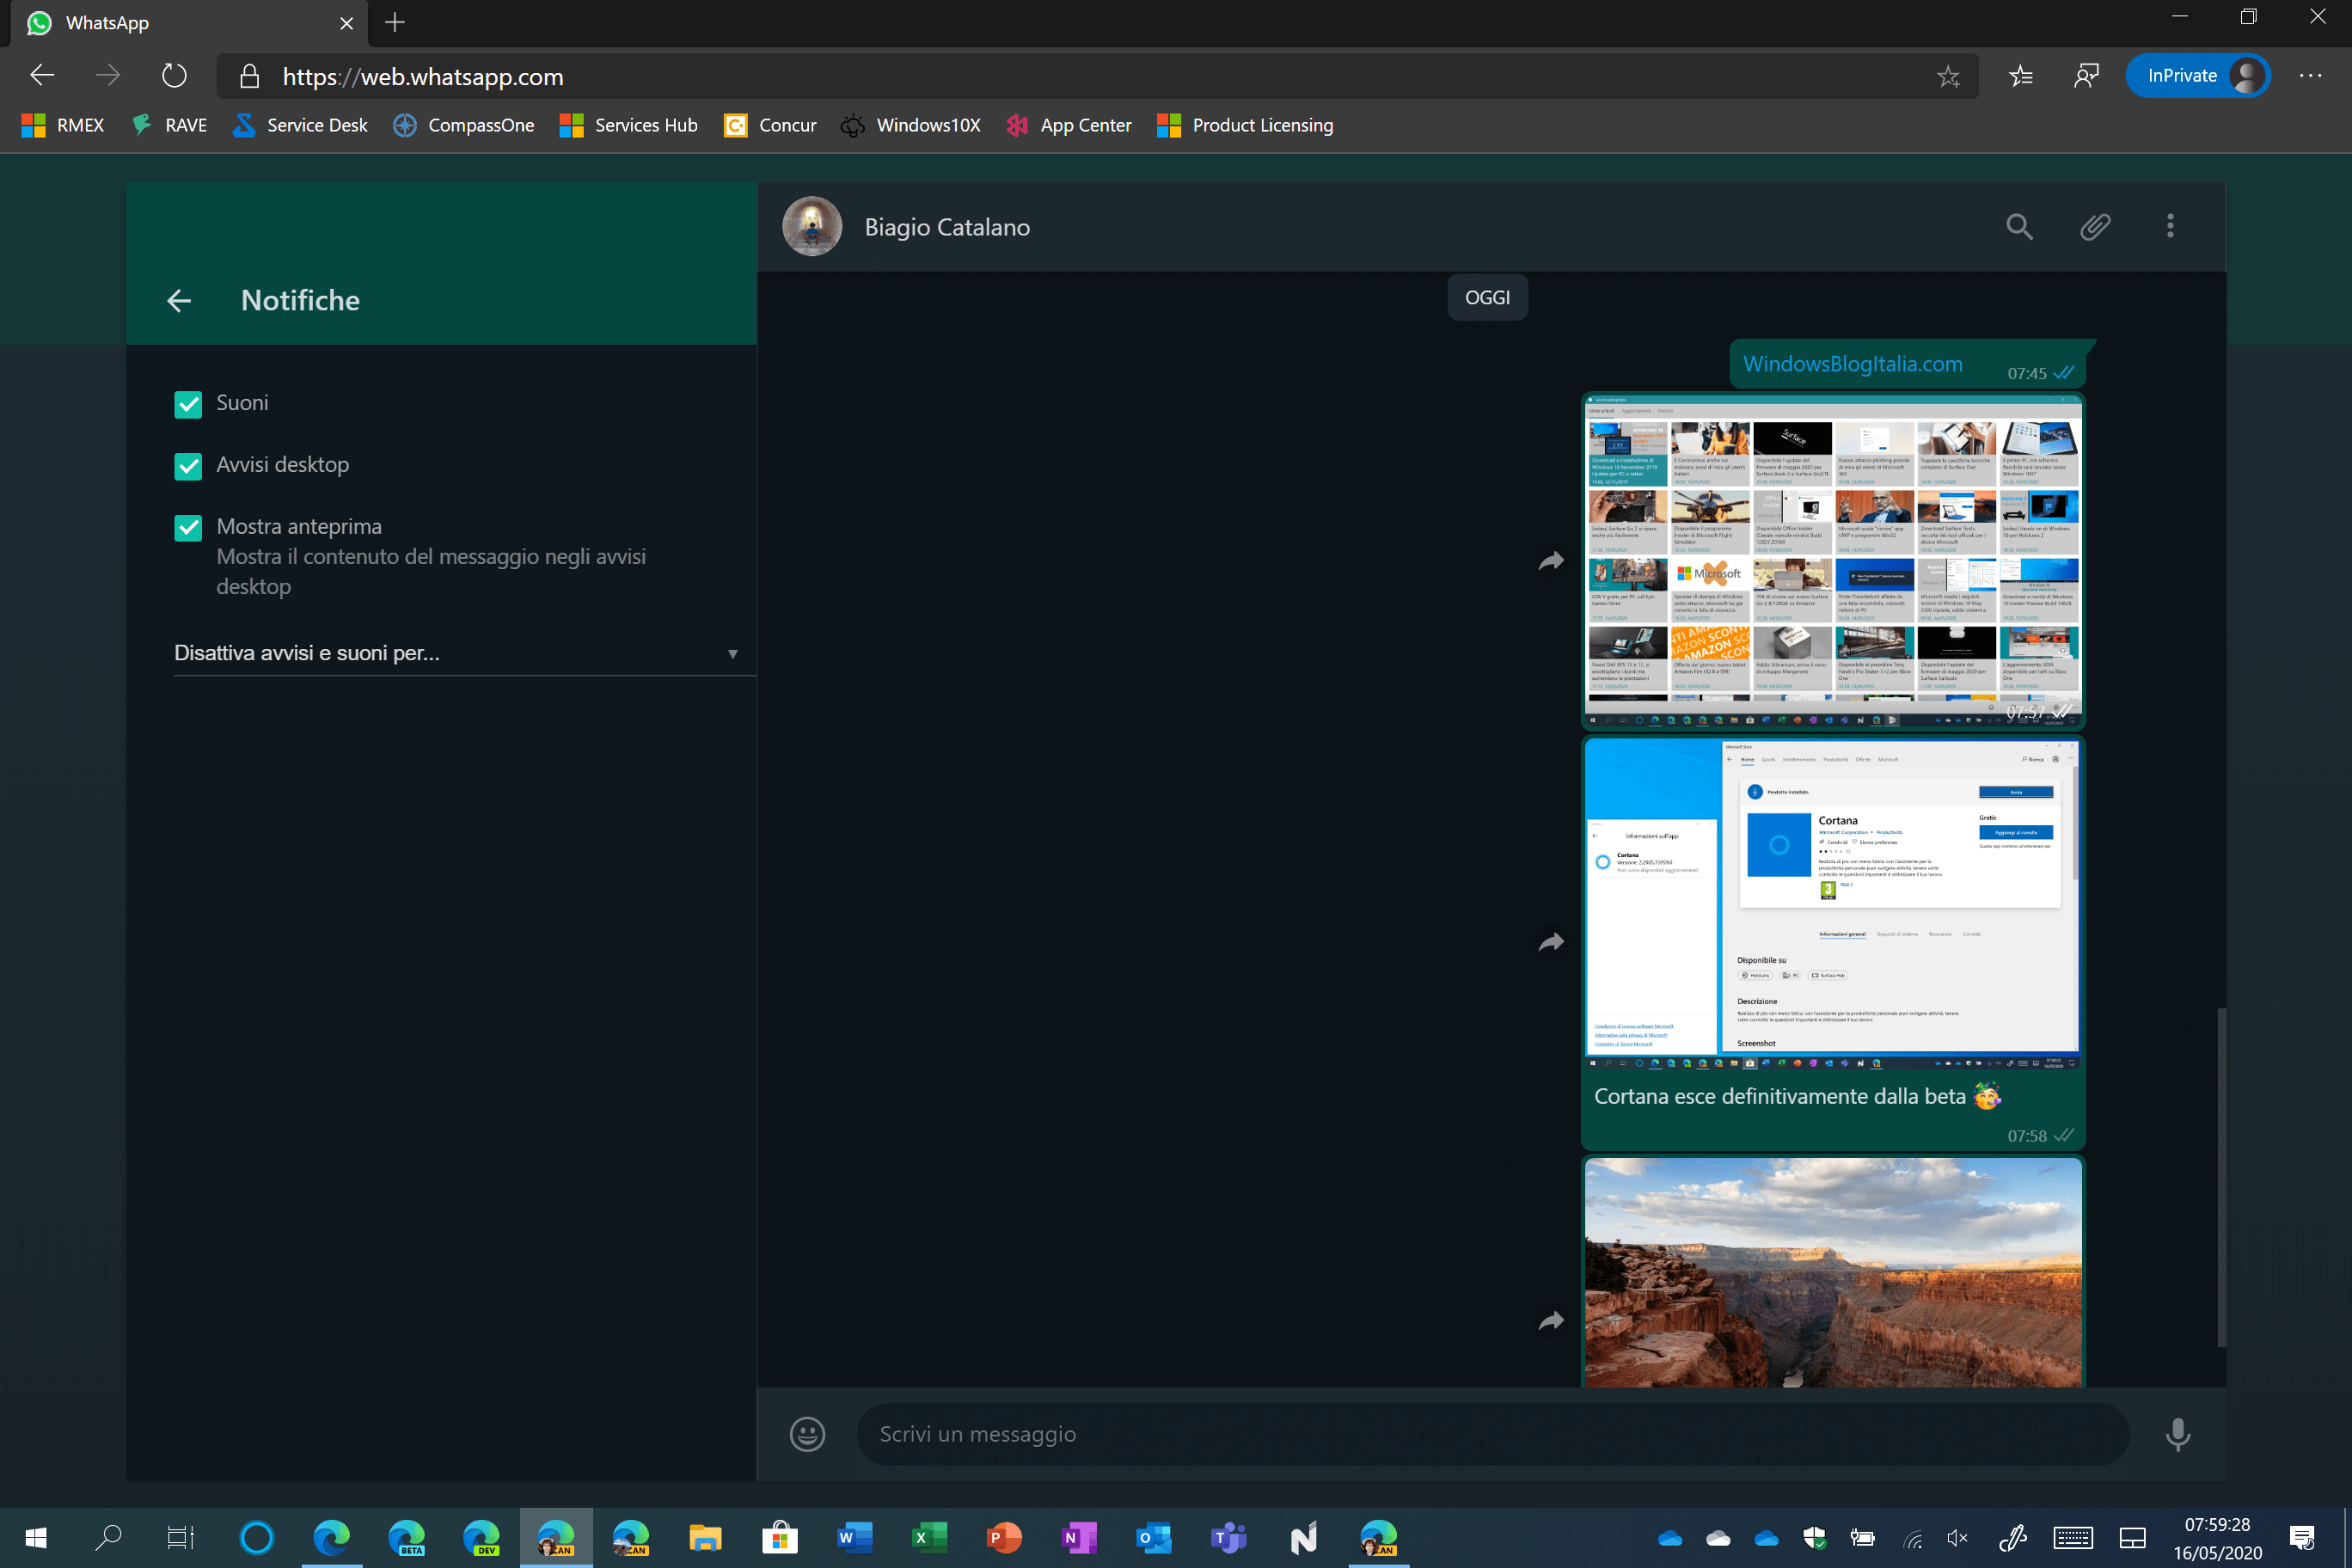
Task: Go back in browser
Action: click(x=42, y=76)
